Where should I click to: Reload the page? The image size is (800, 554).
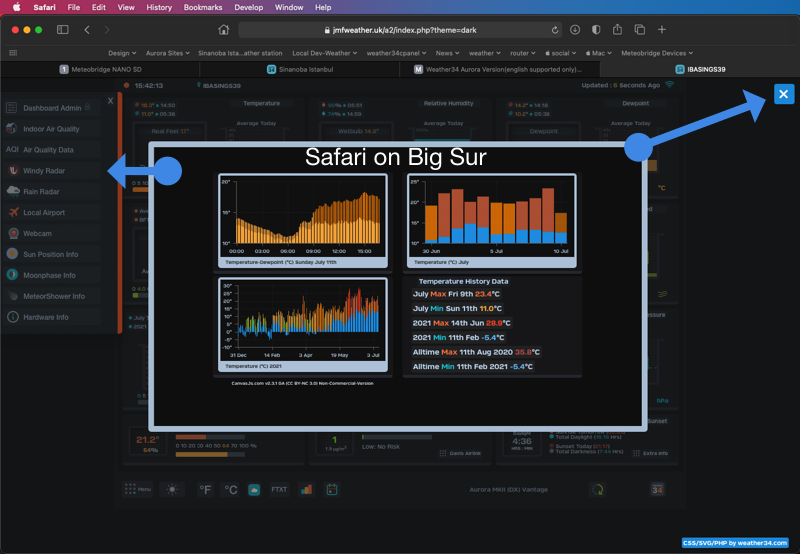pyautogui.click(x=555, y=30)
